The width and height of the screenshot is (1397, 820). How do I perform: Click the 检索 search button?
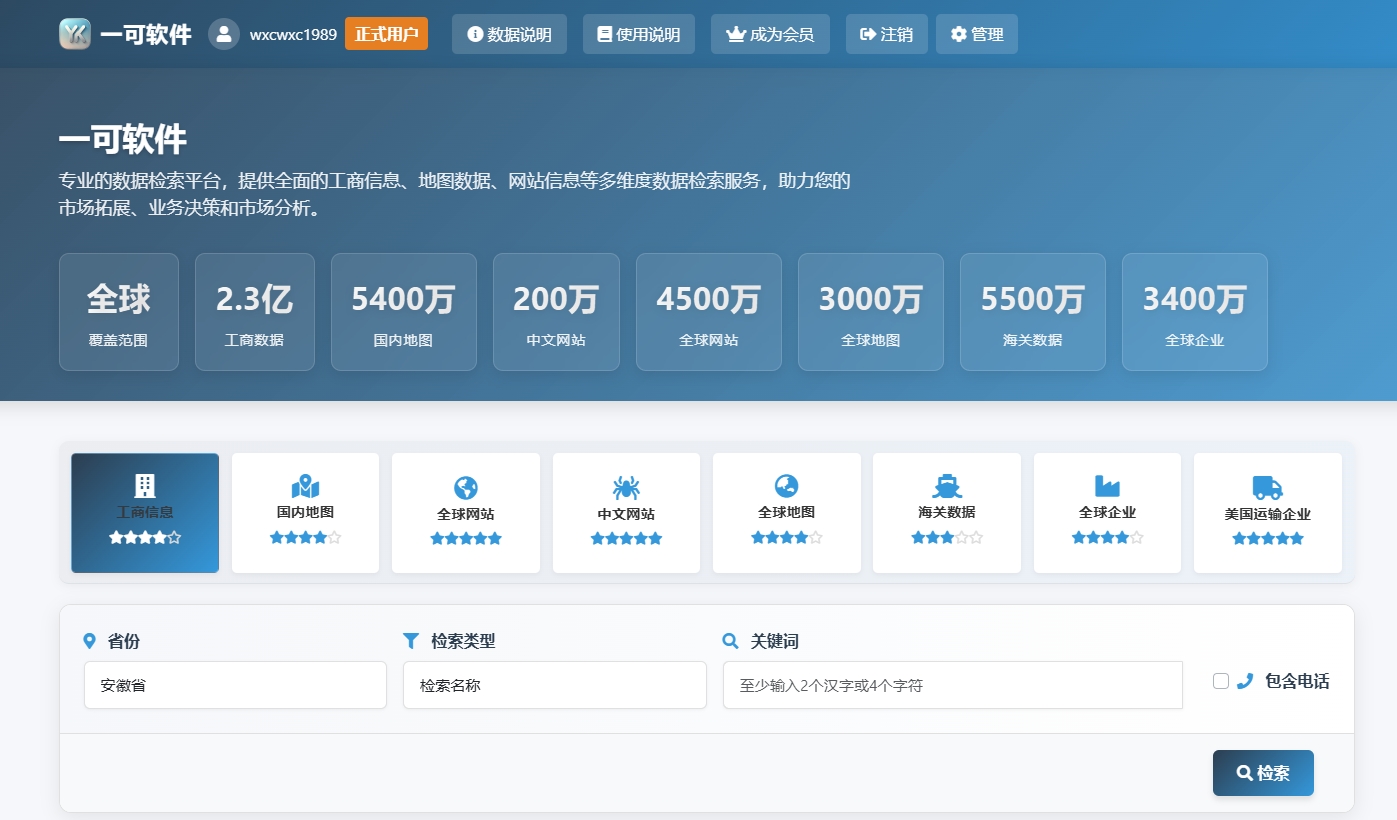tap(1263, 773)
